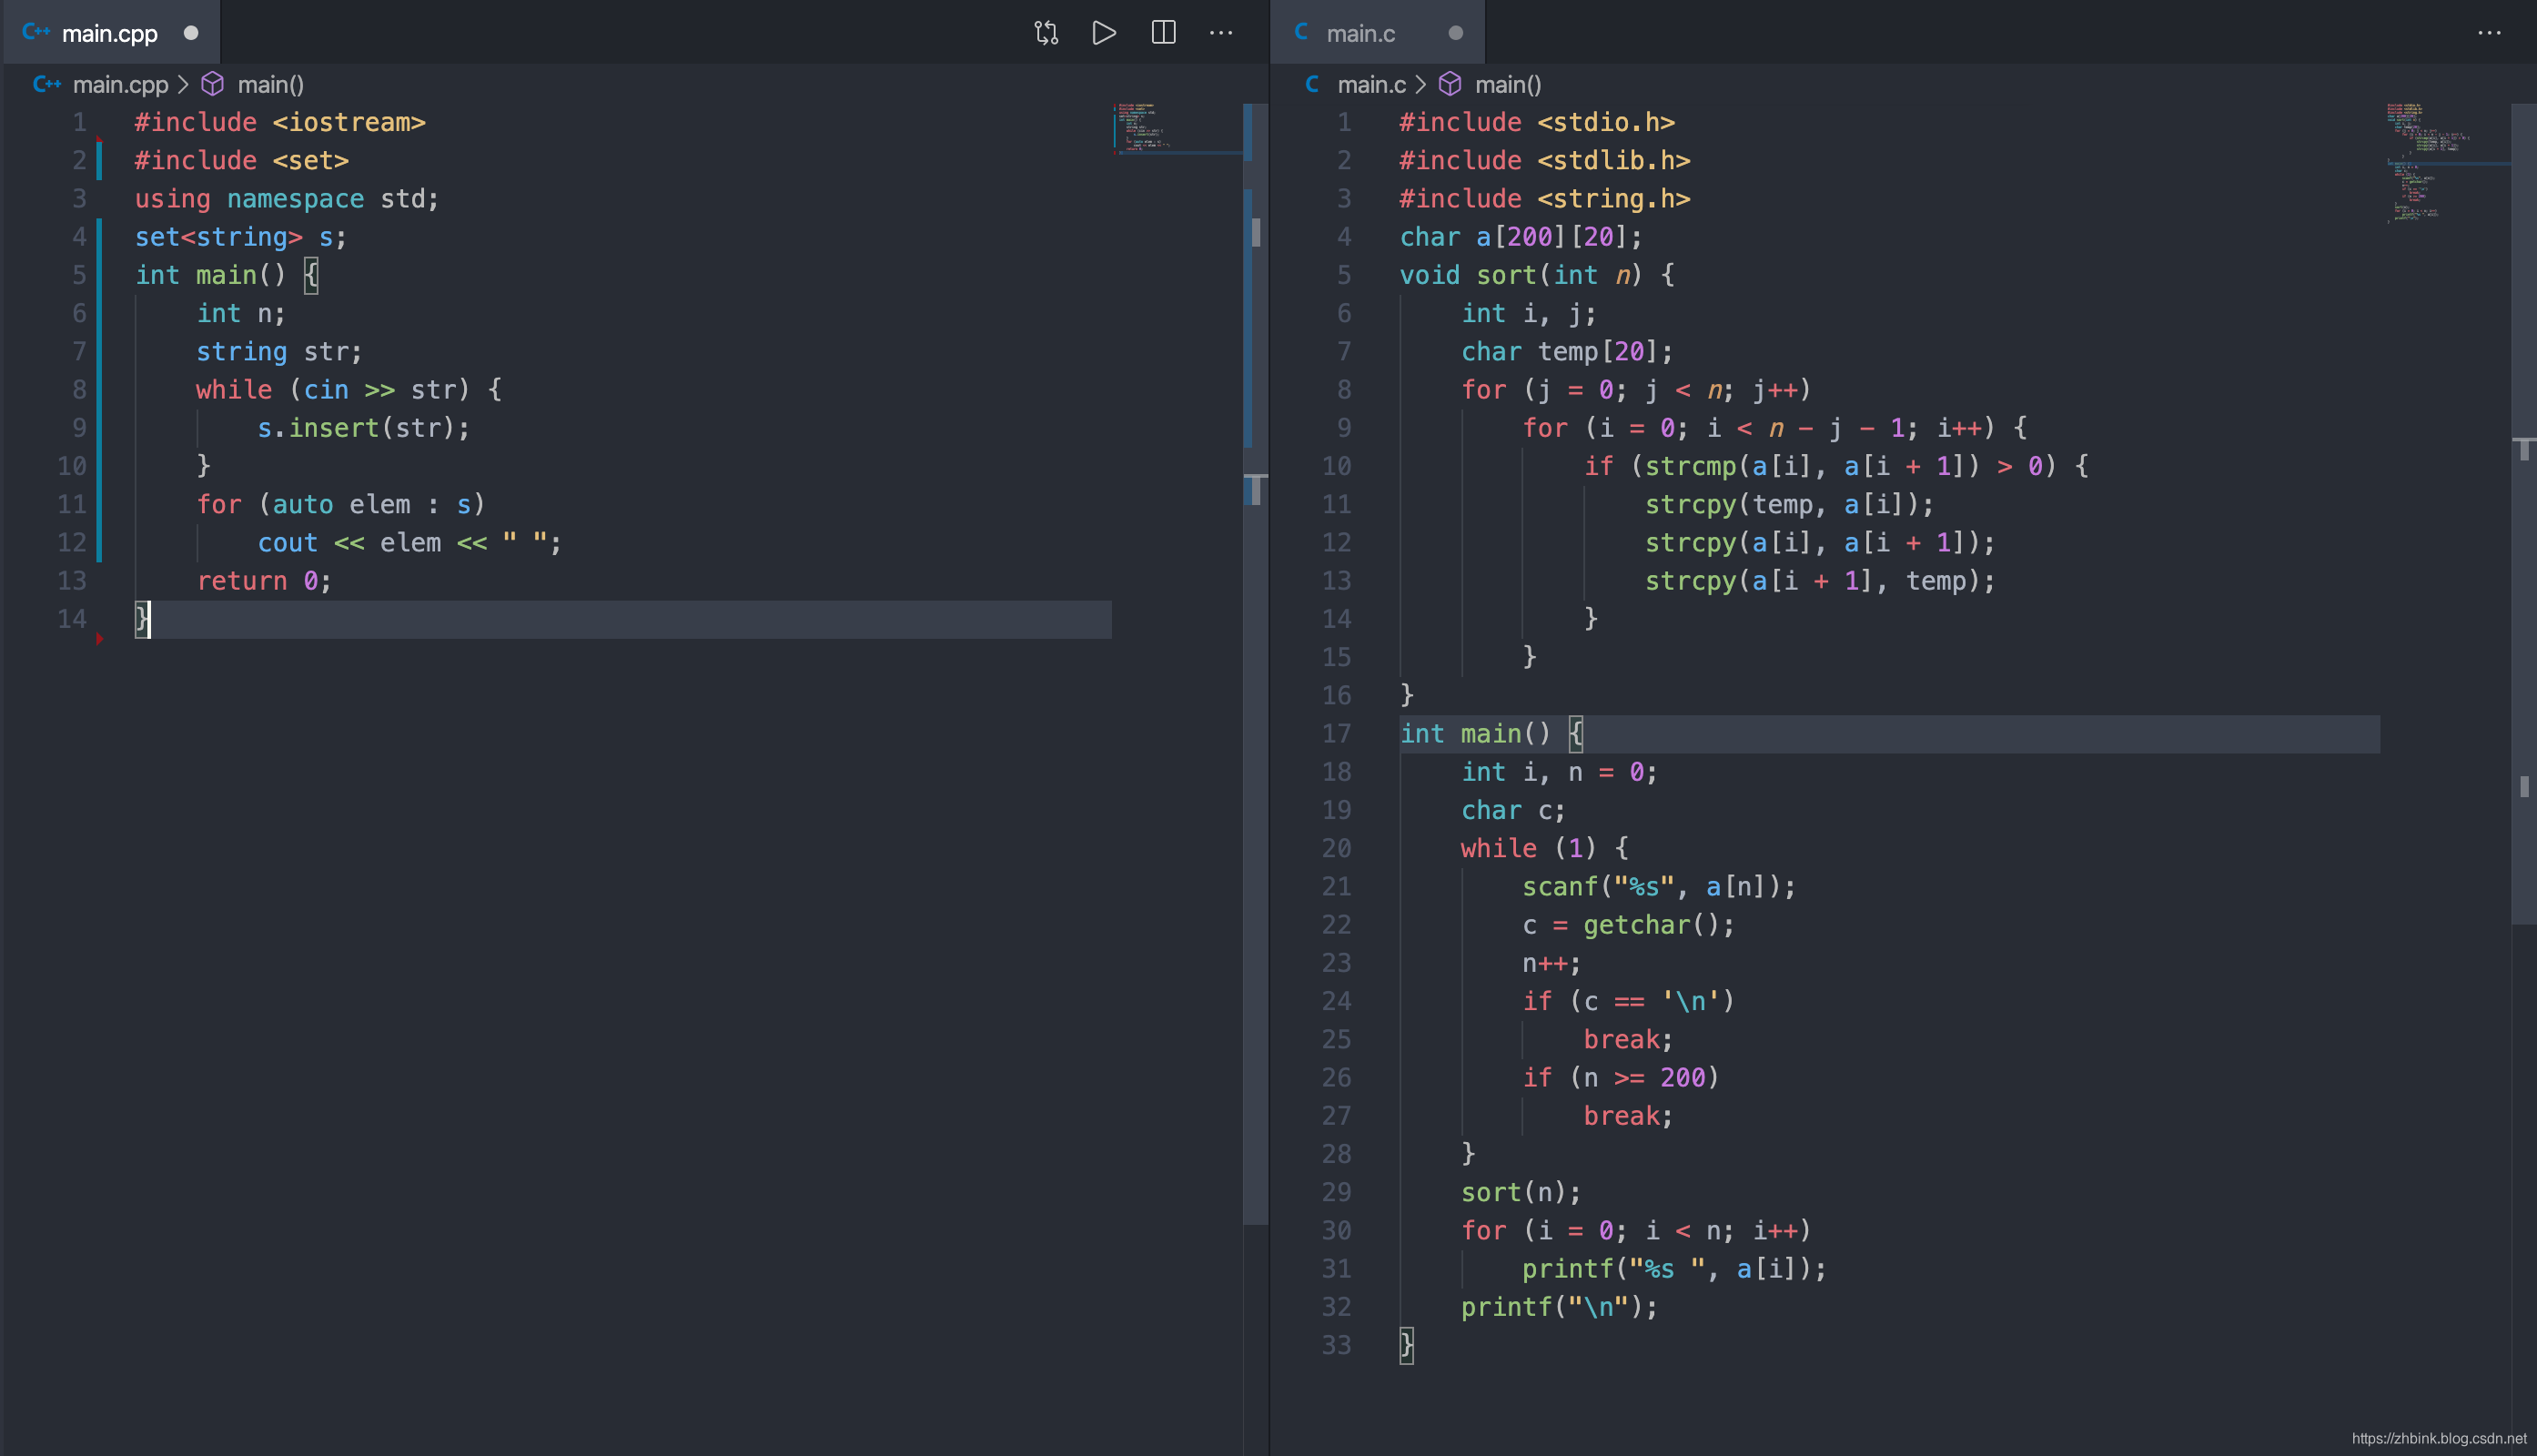Click on 'printf("\n");' line
Viewport: 2537px width, 1456px height.
(1560, 1307)
